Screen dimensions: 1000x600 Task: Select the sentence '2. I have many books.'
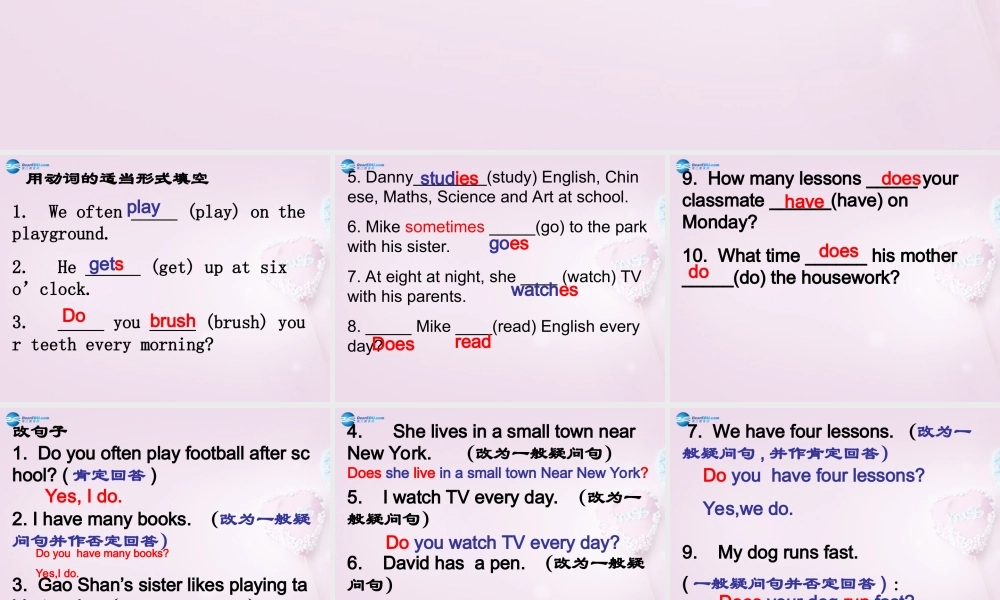tap(101, 519)
